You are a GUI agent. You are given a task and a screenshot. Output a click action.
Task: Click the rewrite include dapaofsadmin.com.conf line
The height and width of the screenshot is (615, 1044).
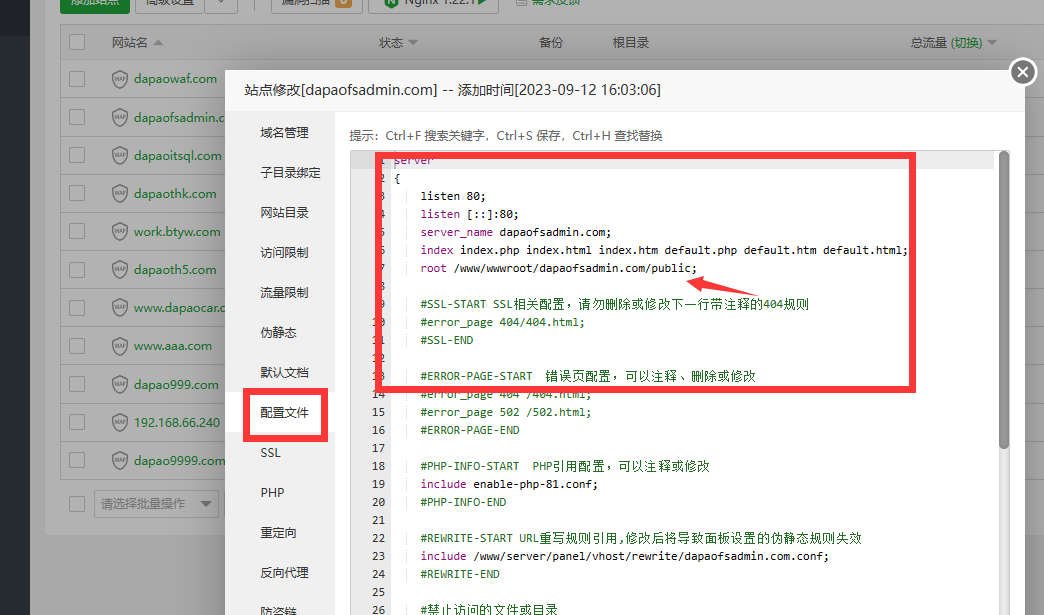point(625,556)
